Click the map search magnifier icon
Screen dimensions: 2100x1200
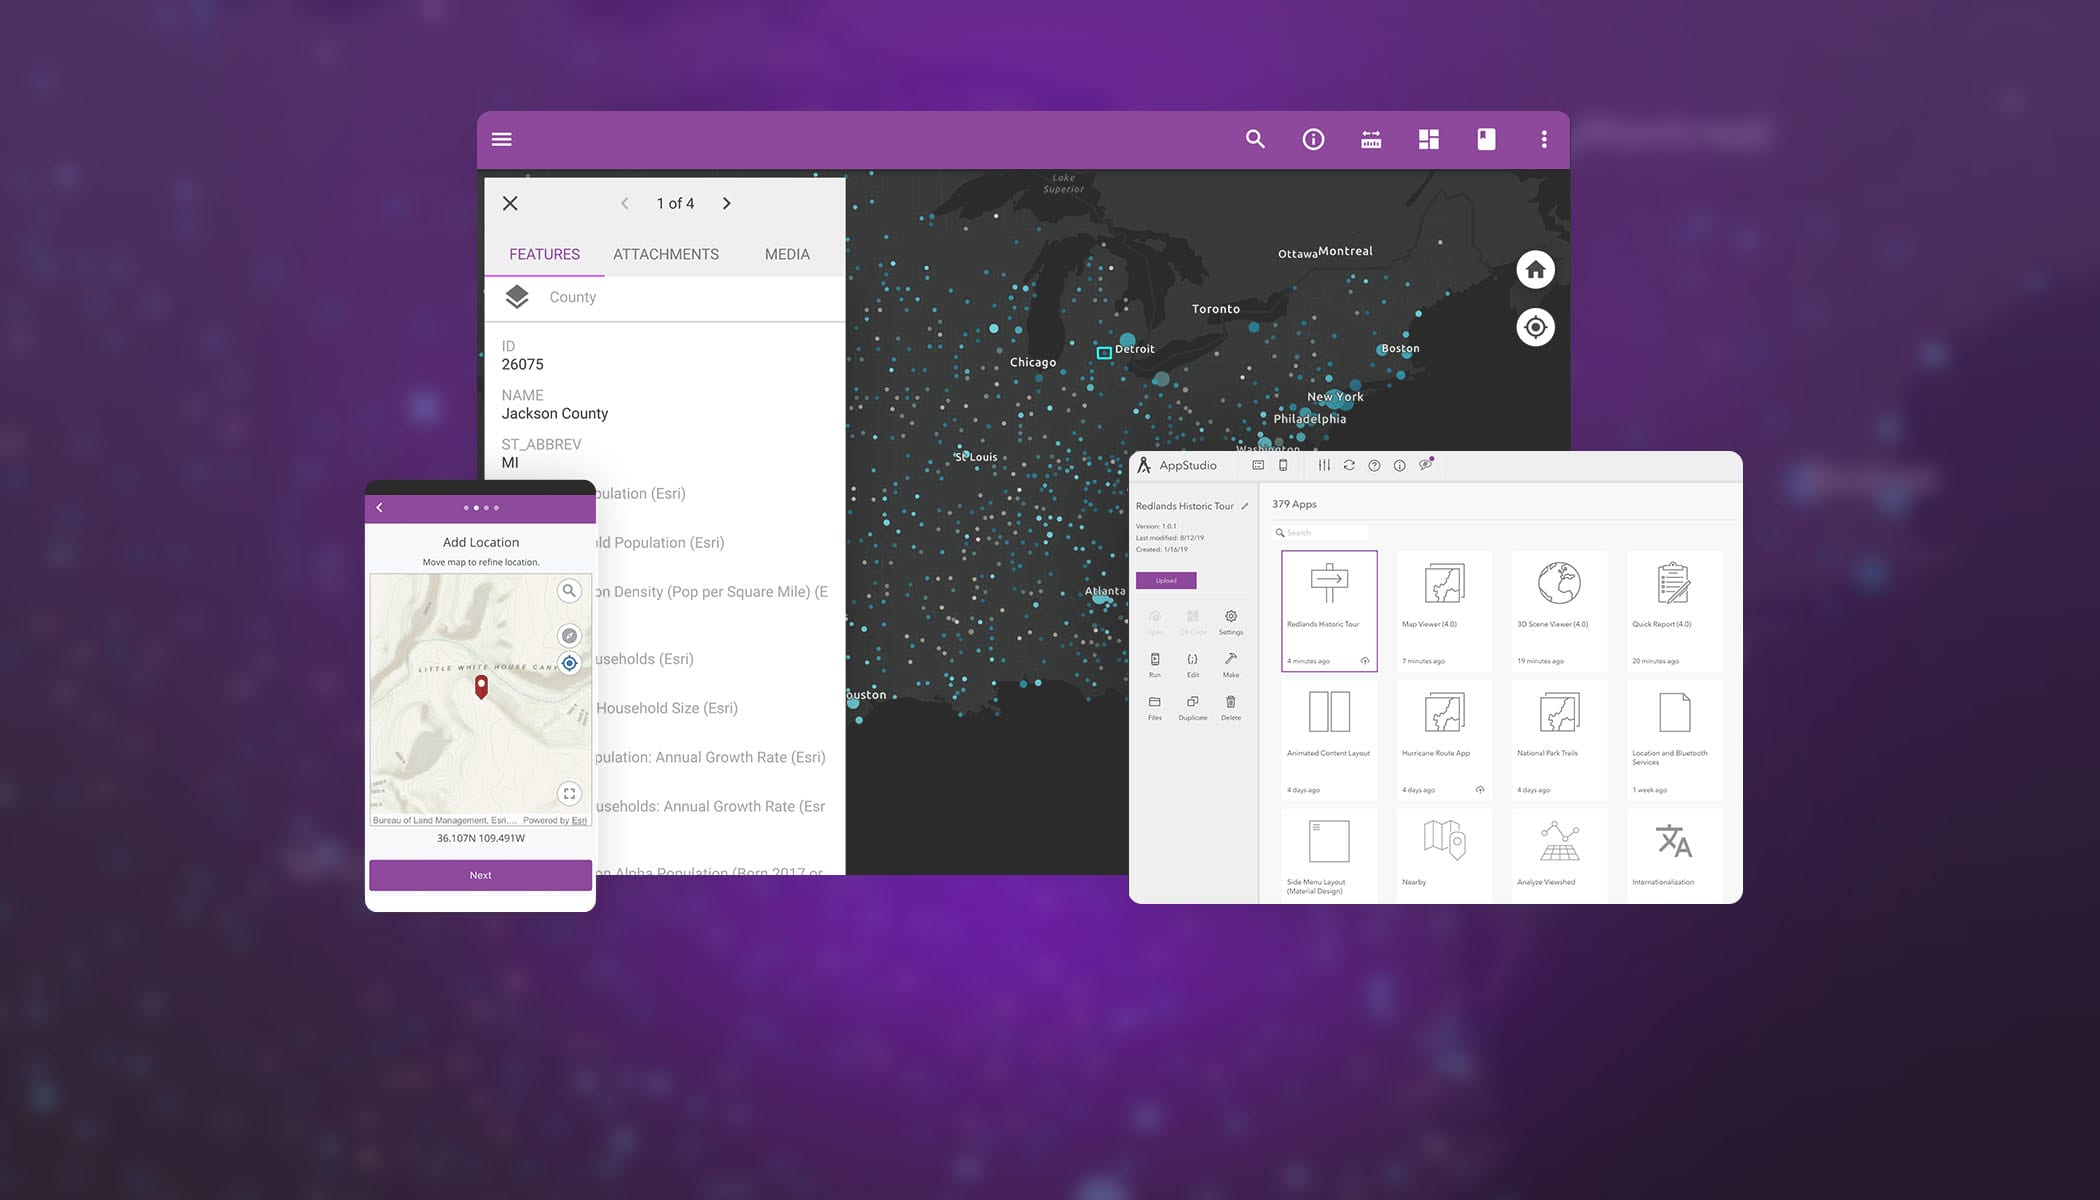pyautogui.click(x=1255, y=139)
